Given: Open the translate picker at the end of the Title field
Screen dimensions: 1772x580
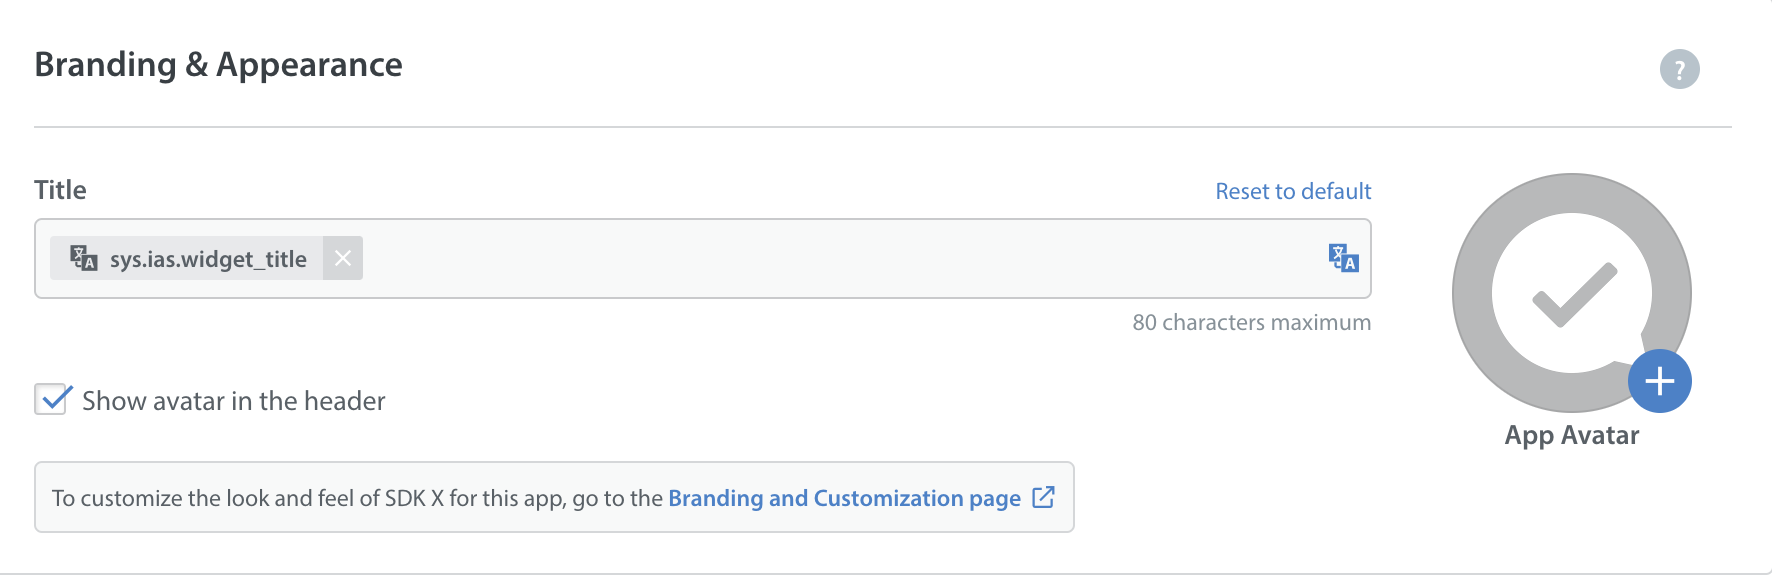Looking at the screenshot, I should [1343, 258].
